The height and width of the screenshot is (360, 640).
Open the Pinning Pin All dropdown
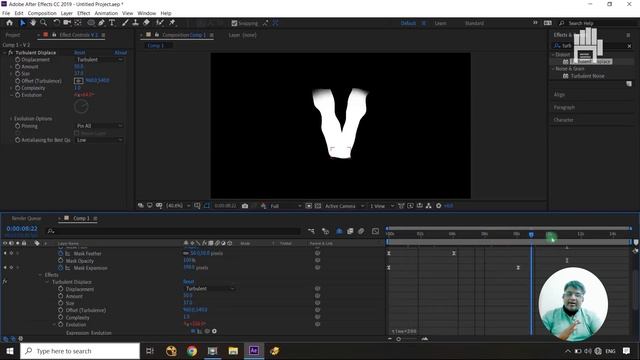(x=99, y=126)
